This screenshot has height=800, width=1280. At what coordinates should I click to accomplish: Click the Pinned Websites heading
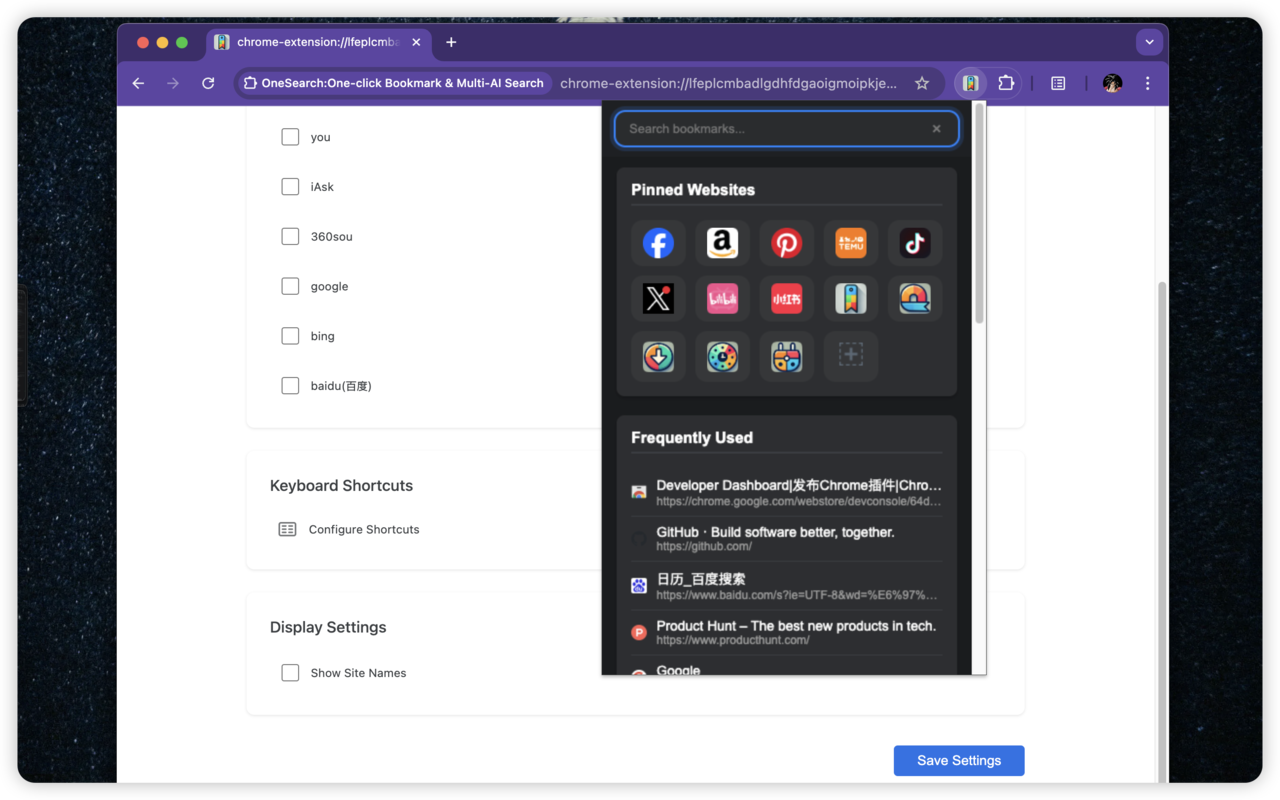[x=693, y=190]
